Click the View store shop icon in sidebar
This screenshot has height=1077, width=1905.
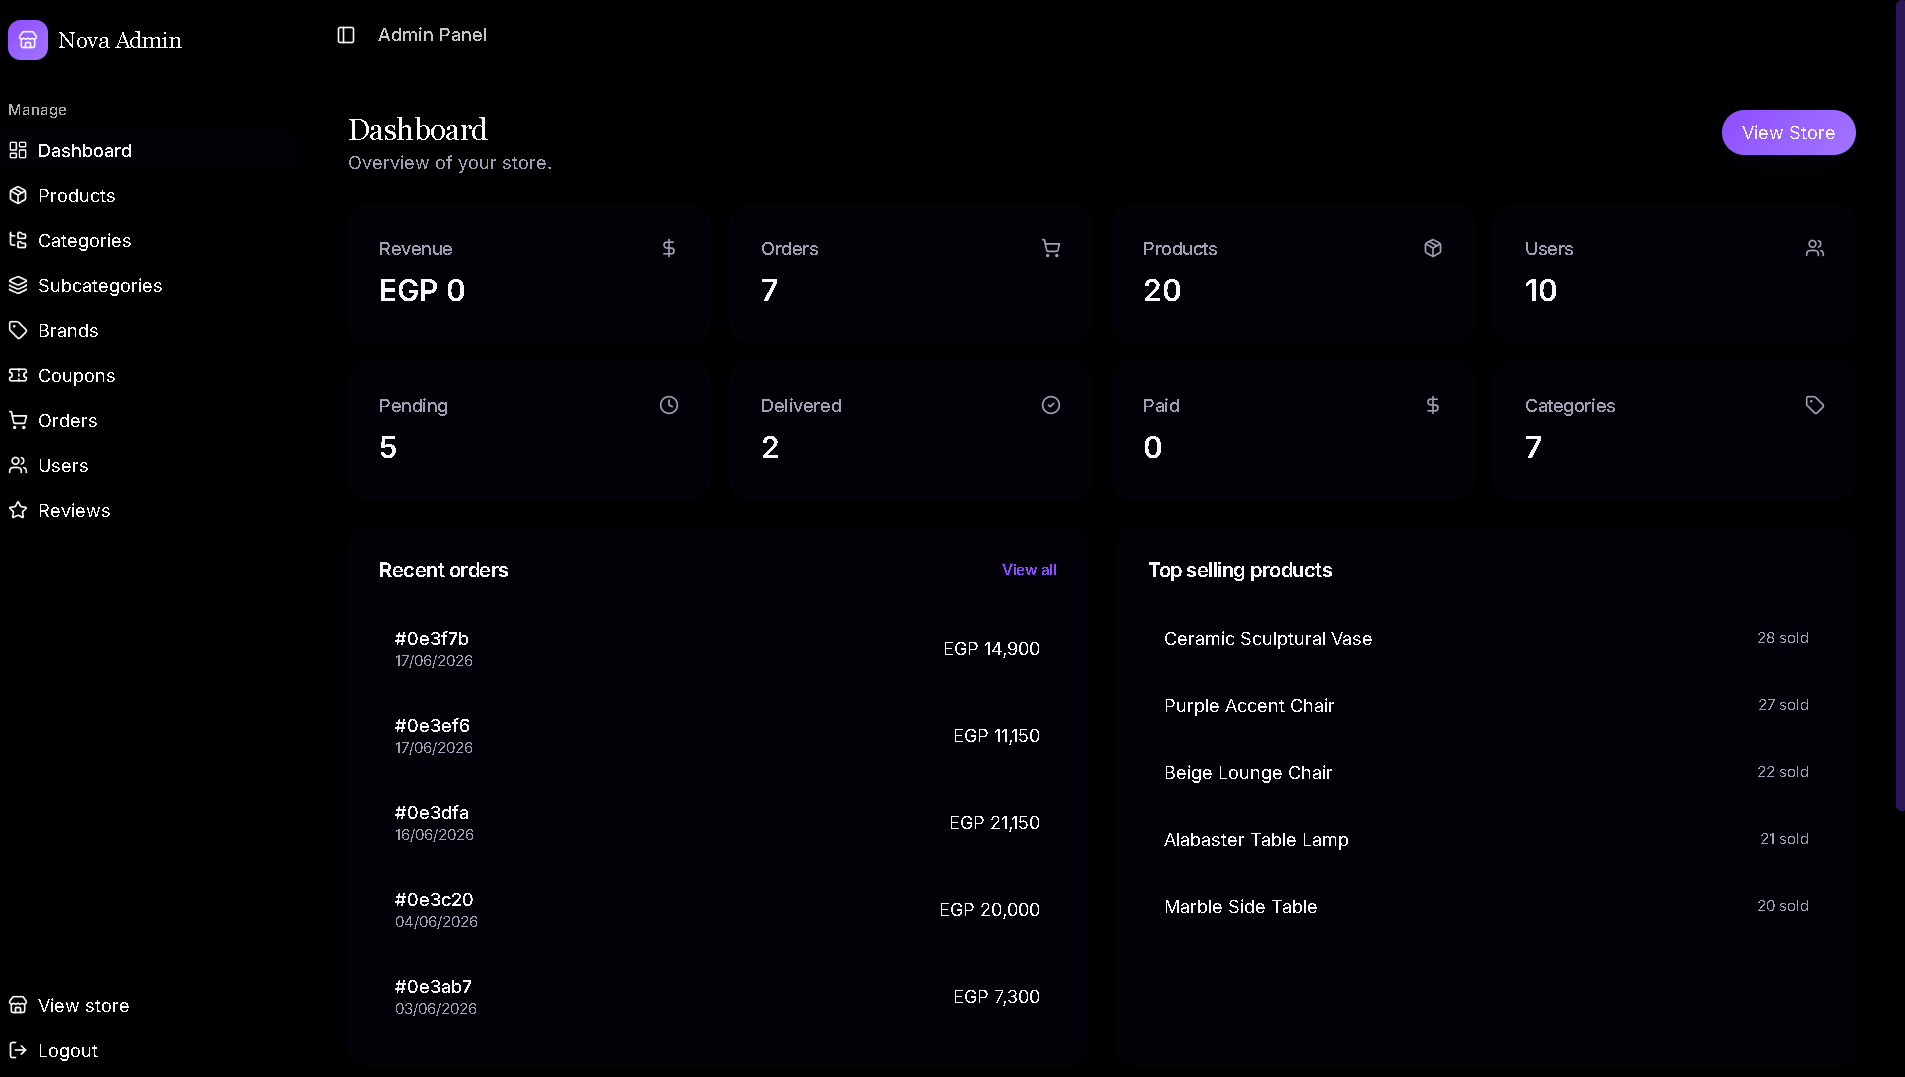(x=18, y=1005)
